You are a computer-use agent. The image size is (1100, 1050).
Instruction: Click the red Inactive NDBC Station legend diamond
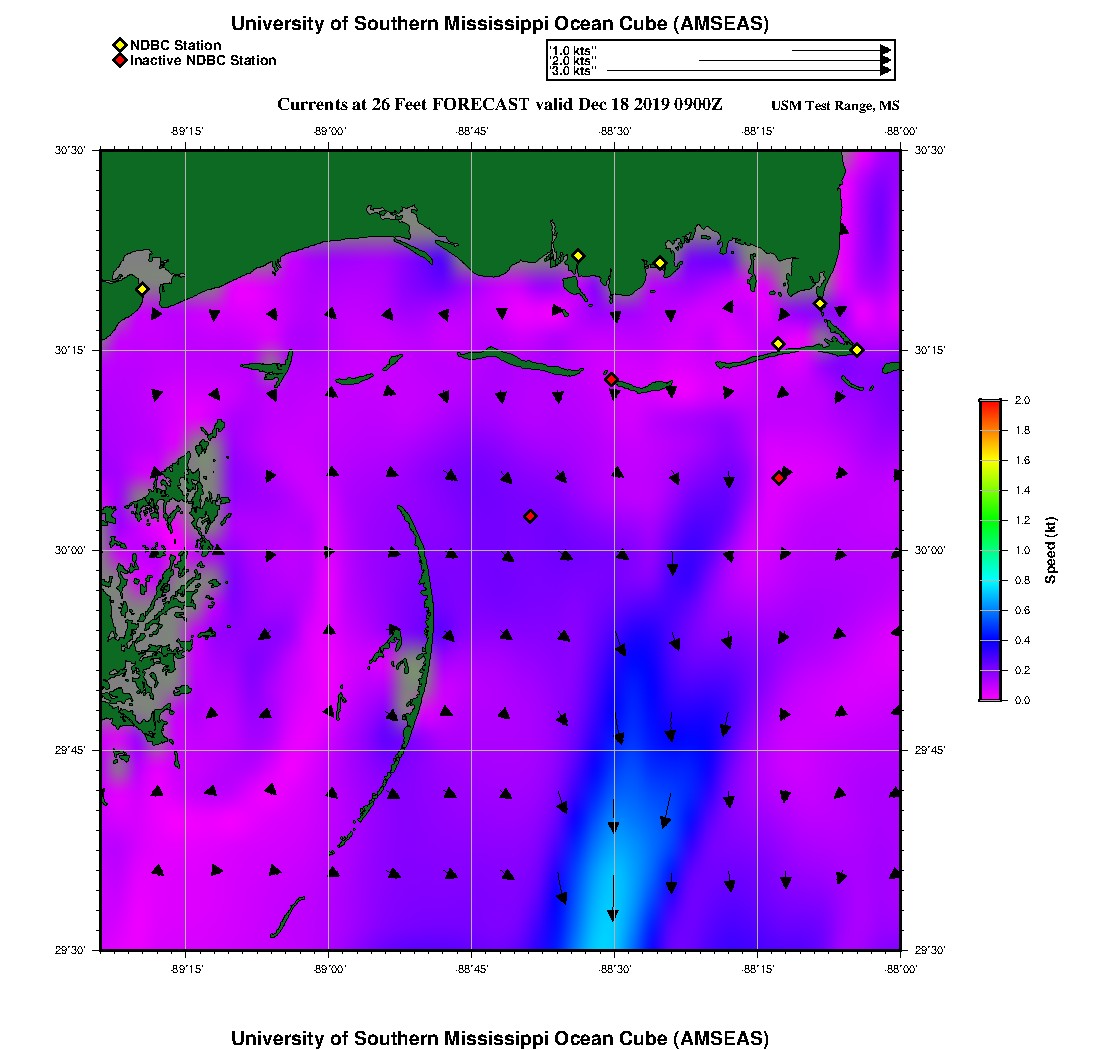pyautogui.click(x=119, y=61)
